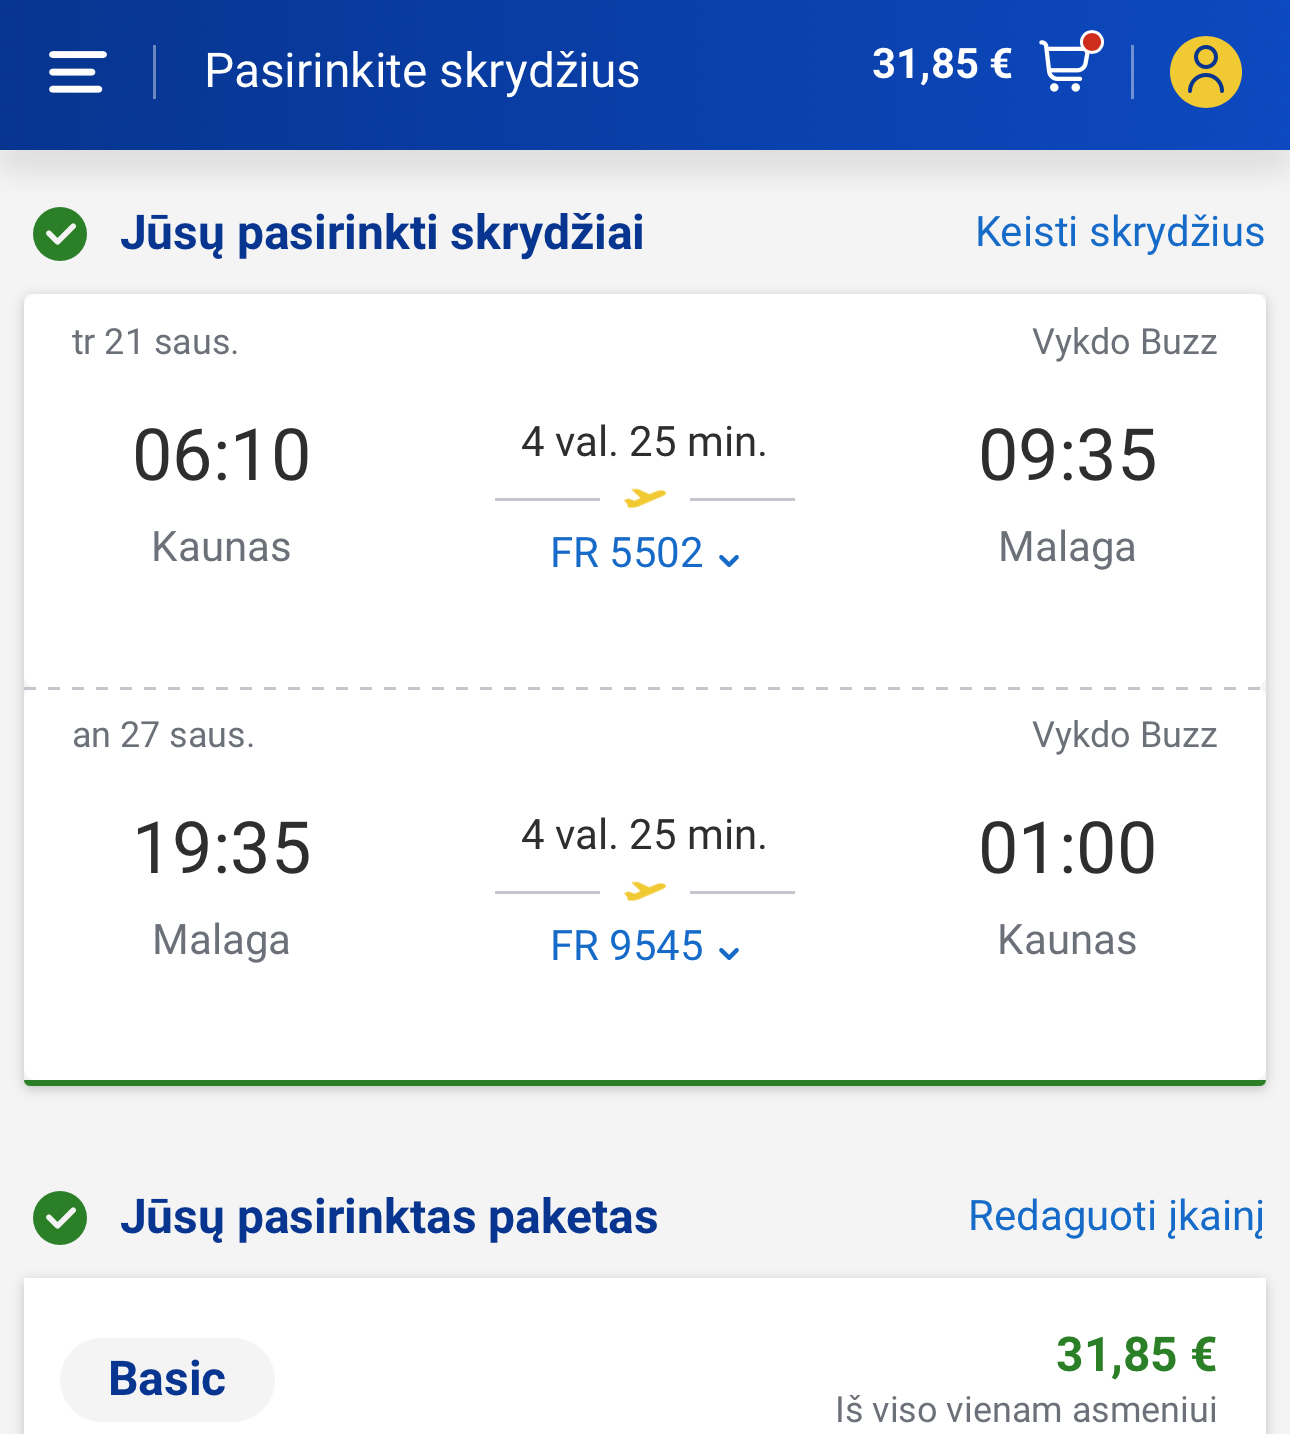Expand FR 9545 flight details
1290x1434 pixels.
pos(628,946)
